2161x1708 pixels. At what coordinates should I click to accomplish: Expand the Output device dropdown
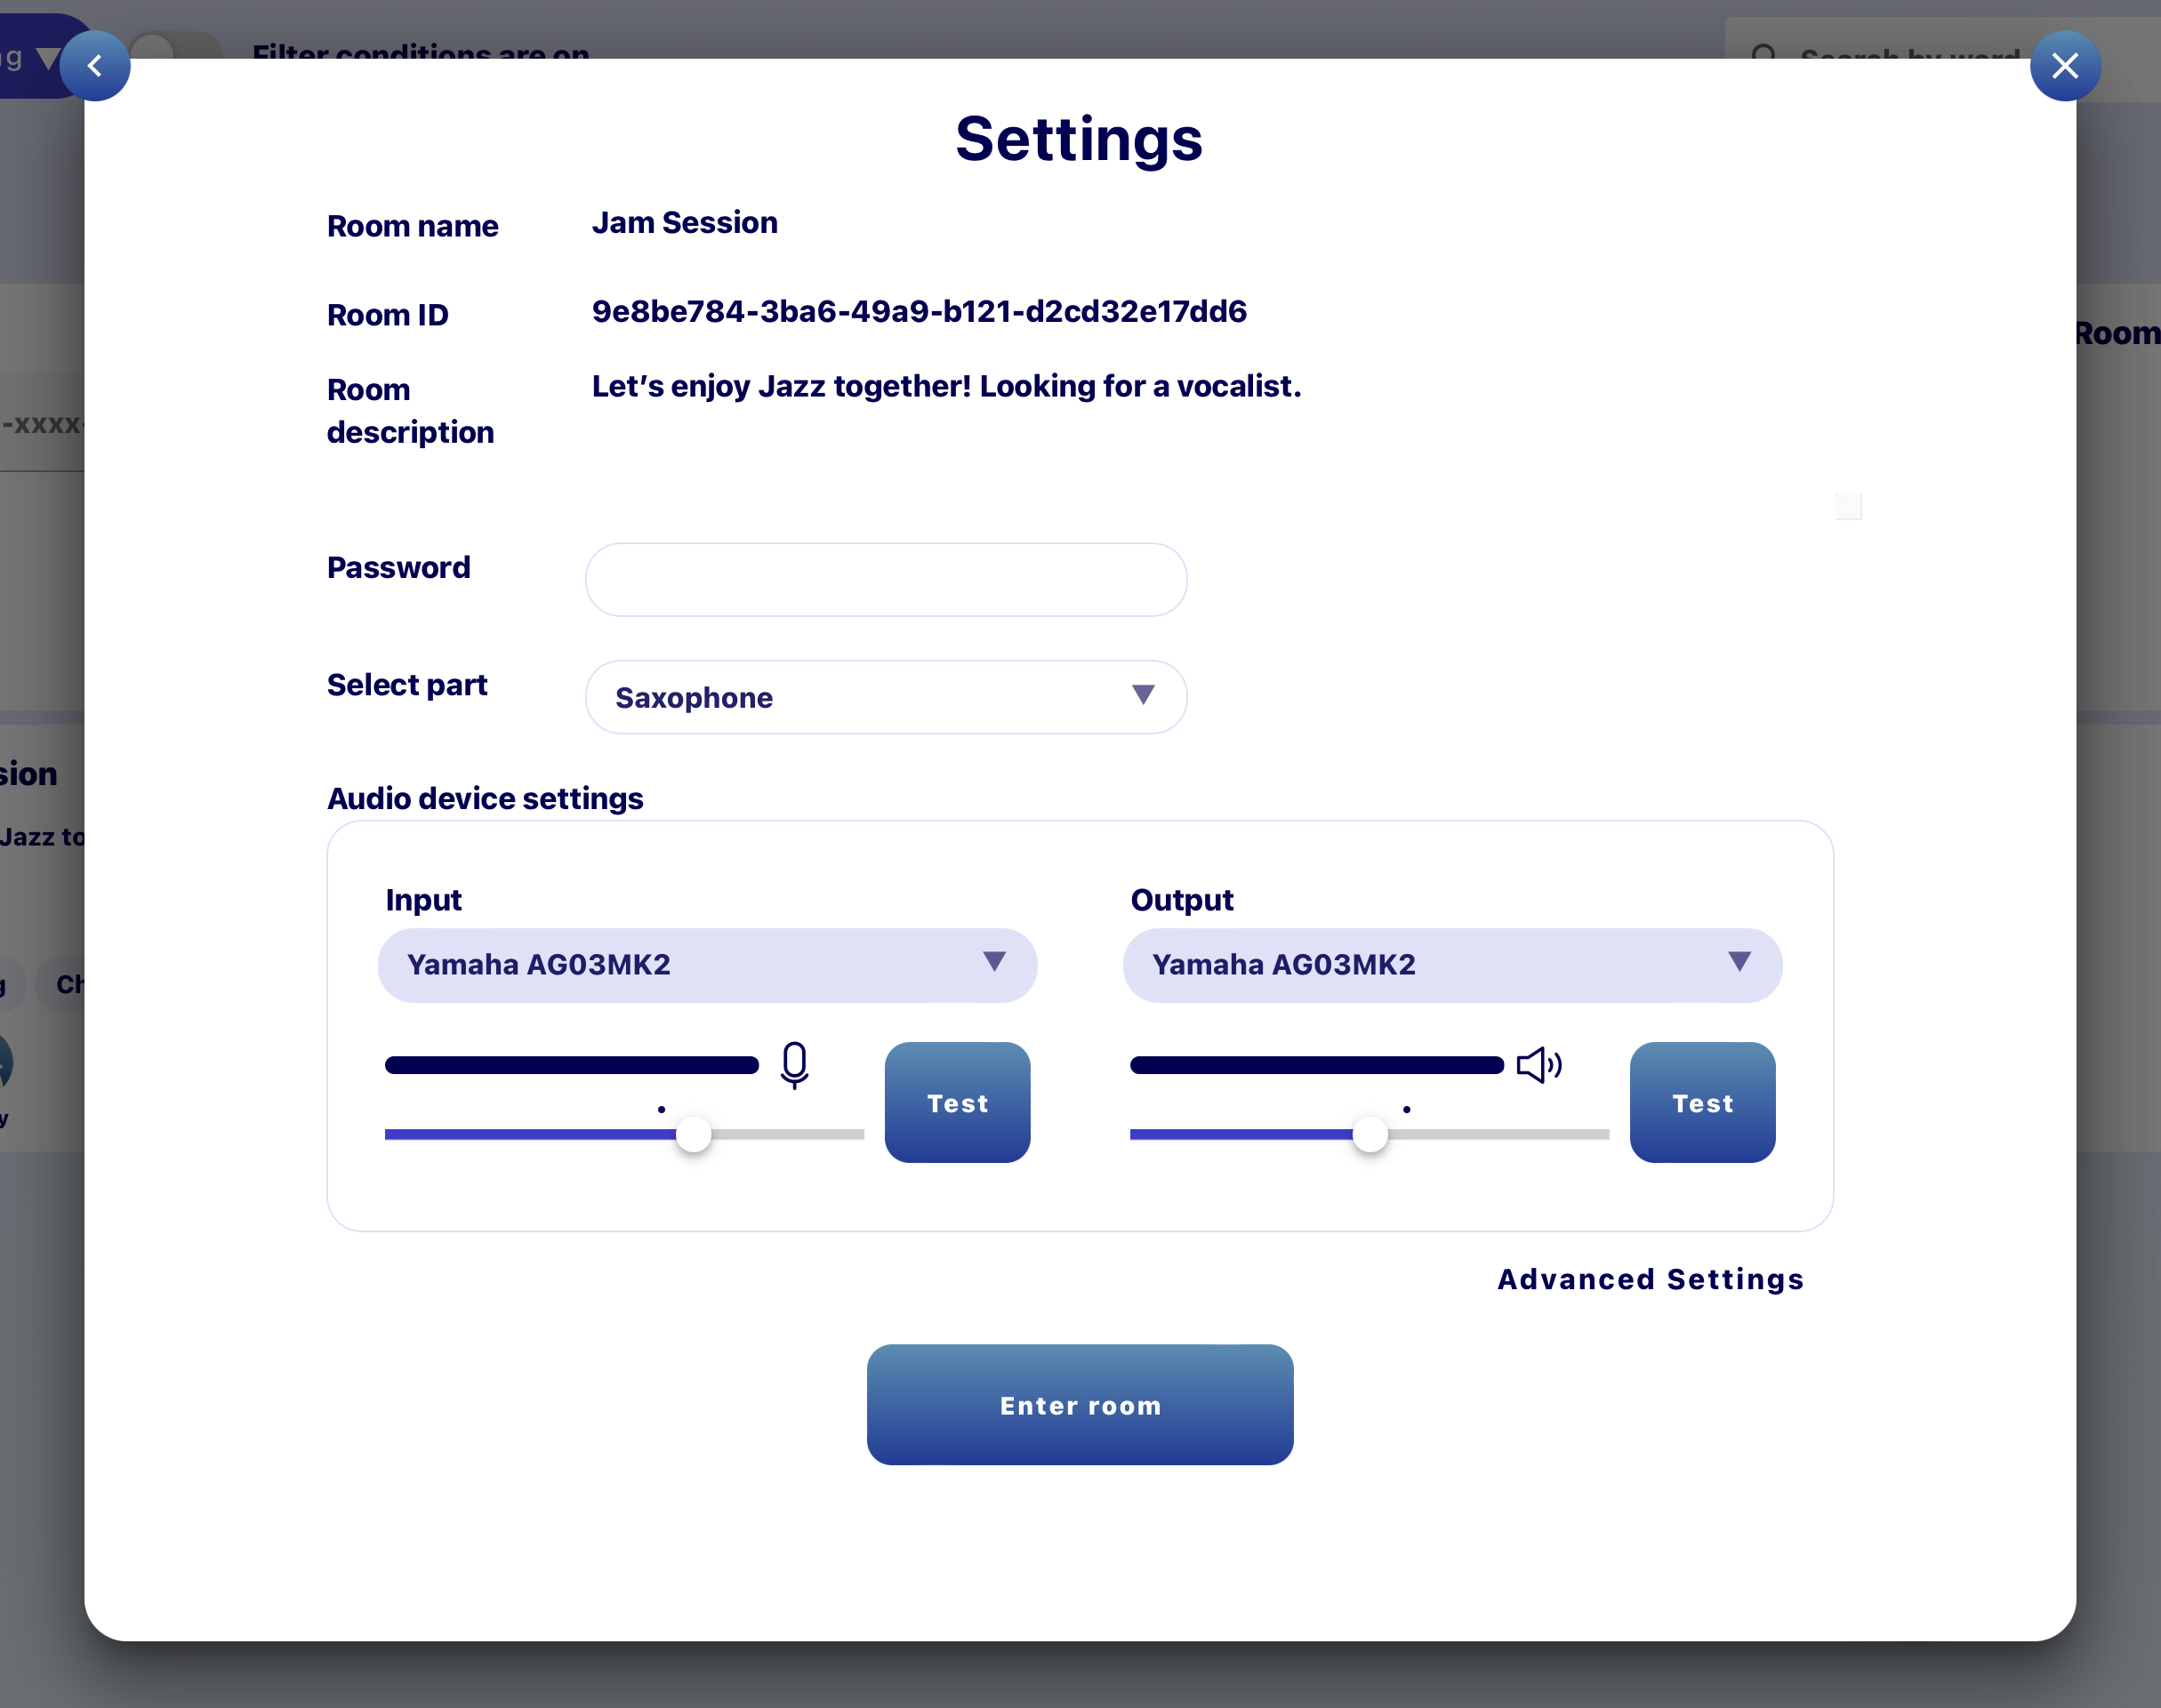tap(1451, 965)
